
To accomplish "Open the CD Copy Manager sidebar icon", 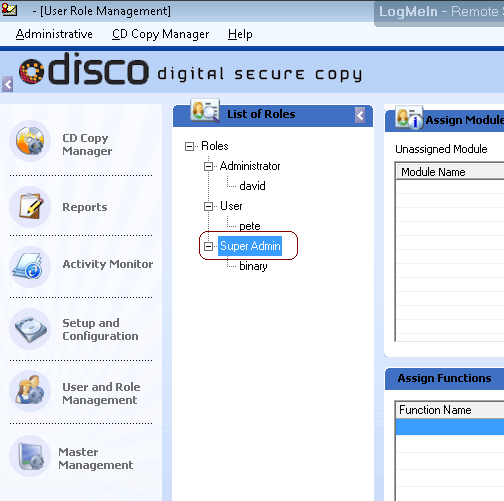I will (x=30, y=141).
